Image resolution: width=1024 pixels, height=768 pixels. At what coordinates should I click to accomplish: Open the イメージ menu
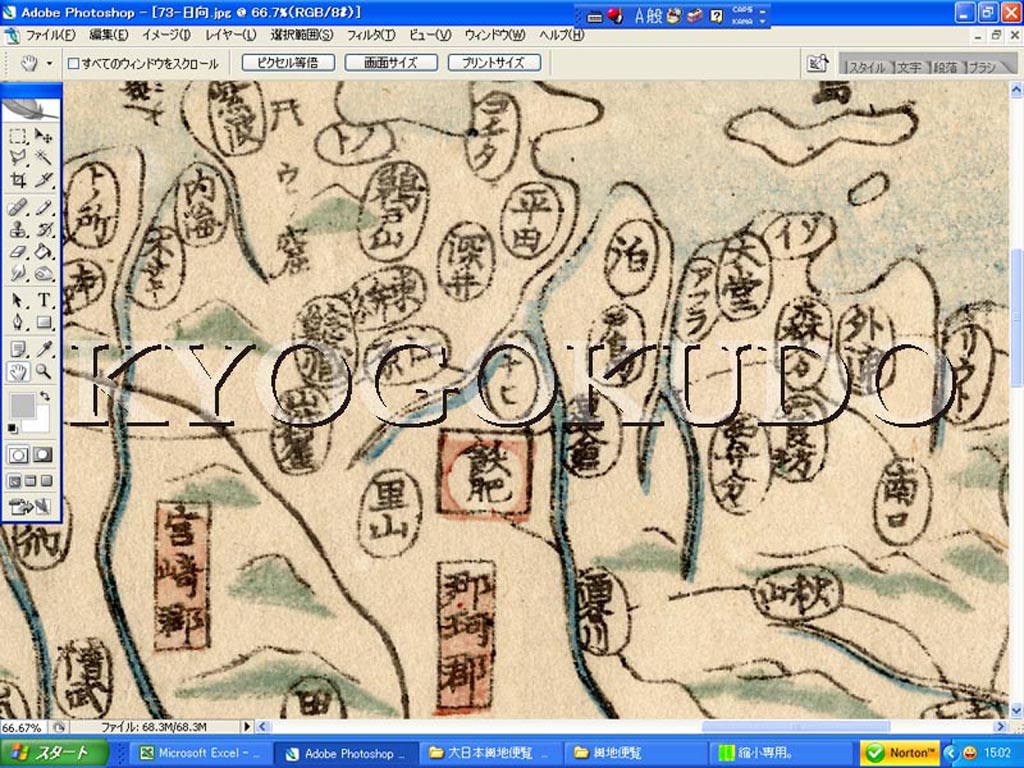point(167,35)
